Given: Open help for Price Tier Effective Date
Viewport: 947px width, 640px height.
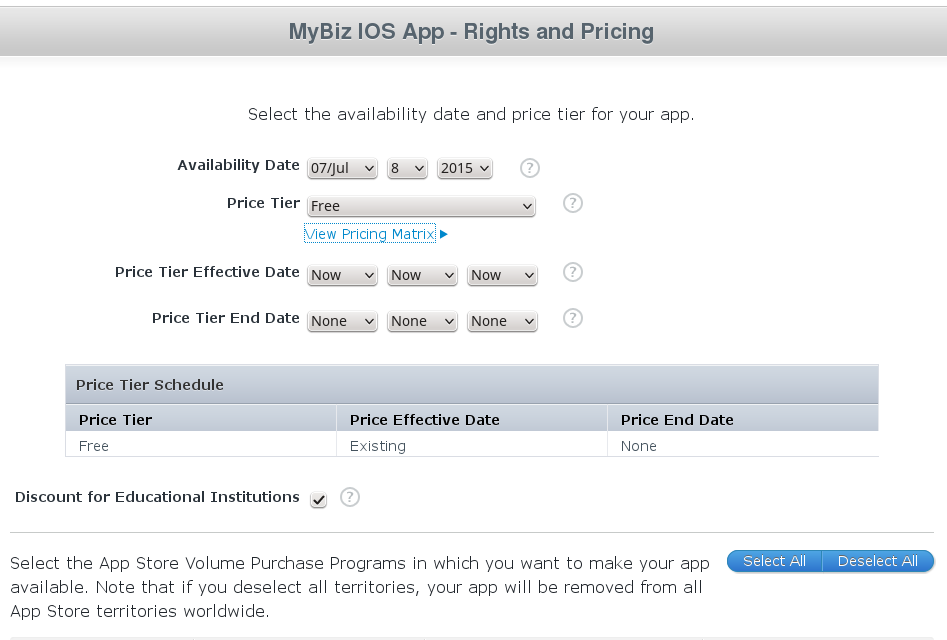Looking at the screenshot, I should tap(572, 272).
